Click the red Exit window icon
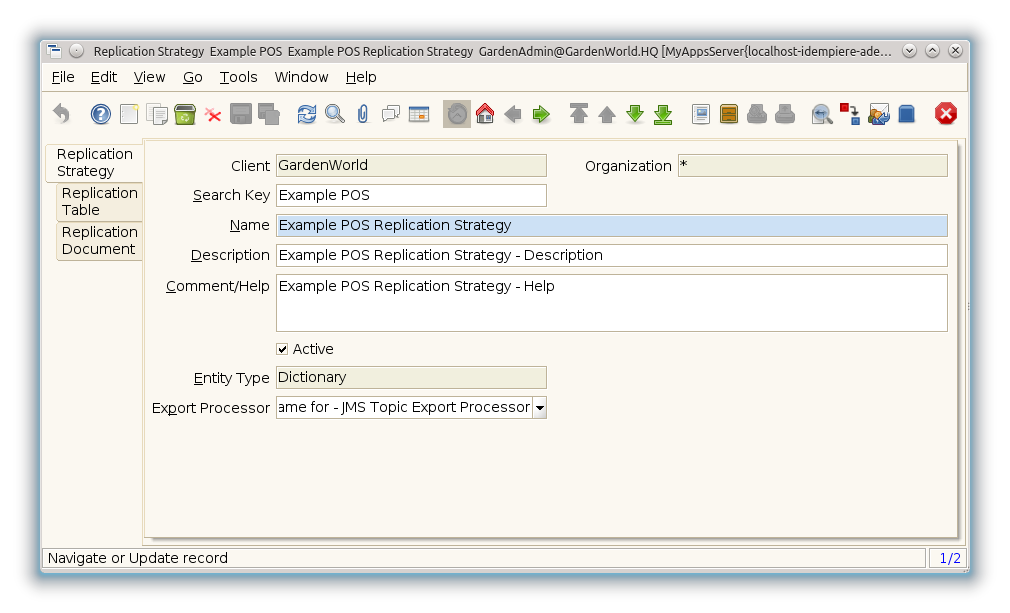 coord(945,114)
